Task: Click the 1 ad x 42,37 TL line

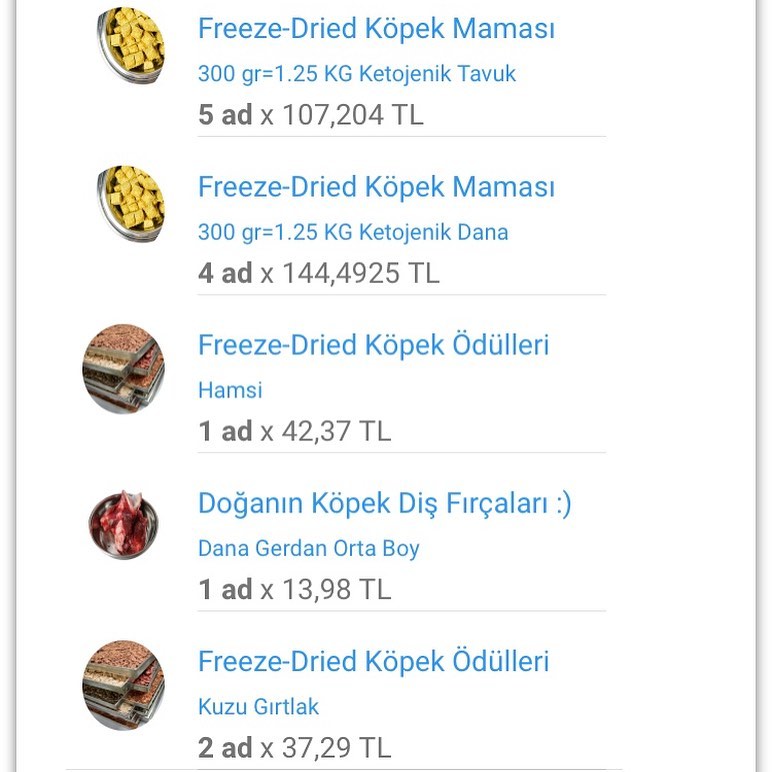Action: (x=294, y=431)
